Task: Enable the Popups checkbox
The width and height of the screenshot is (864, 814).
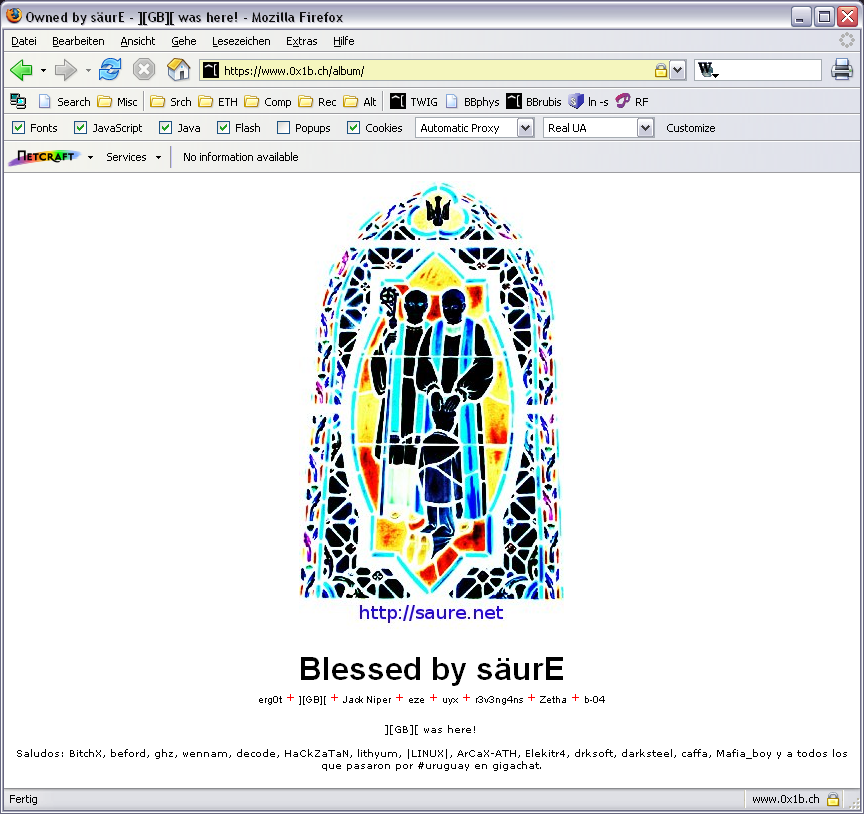Action: 283,128
